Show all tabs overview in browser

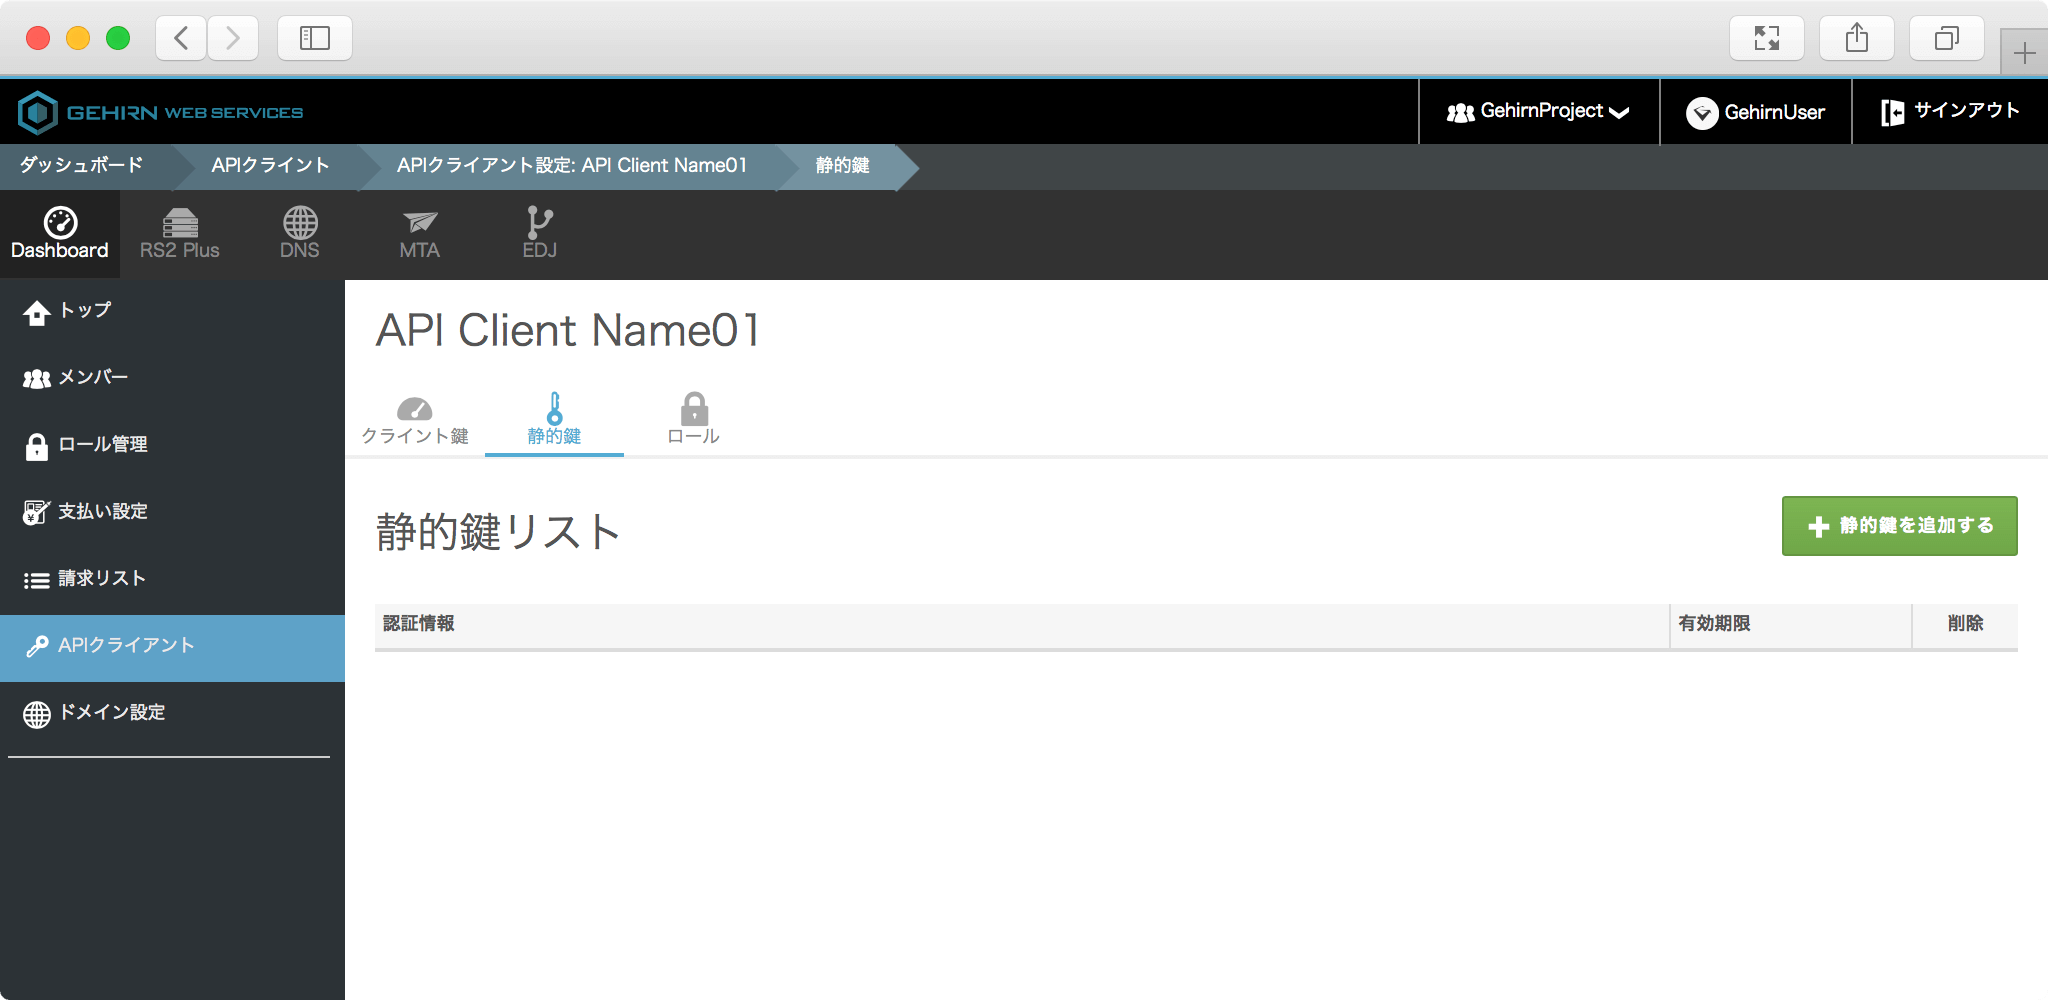(1946, 39)
